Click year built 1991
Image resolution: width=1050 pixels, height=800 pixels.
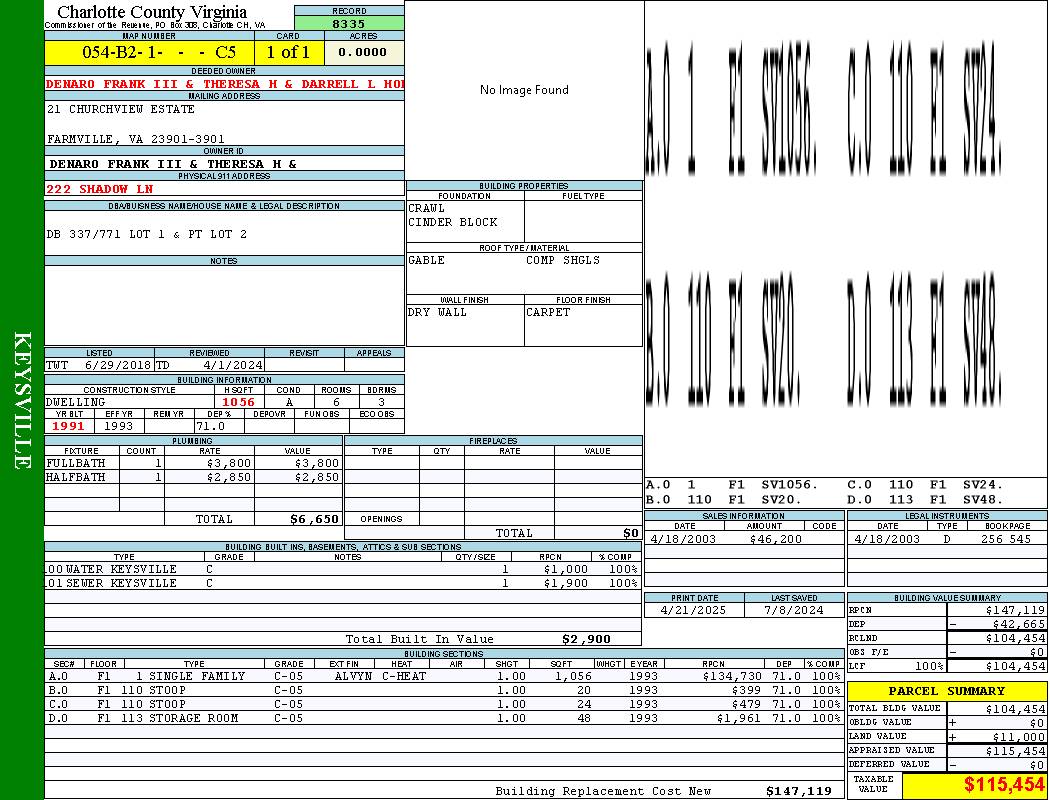[x=68, y=426]
